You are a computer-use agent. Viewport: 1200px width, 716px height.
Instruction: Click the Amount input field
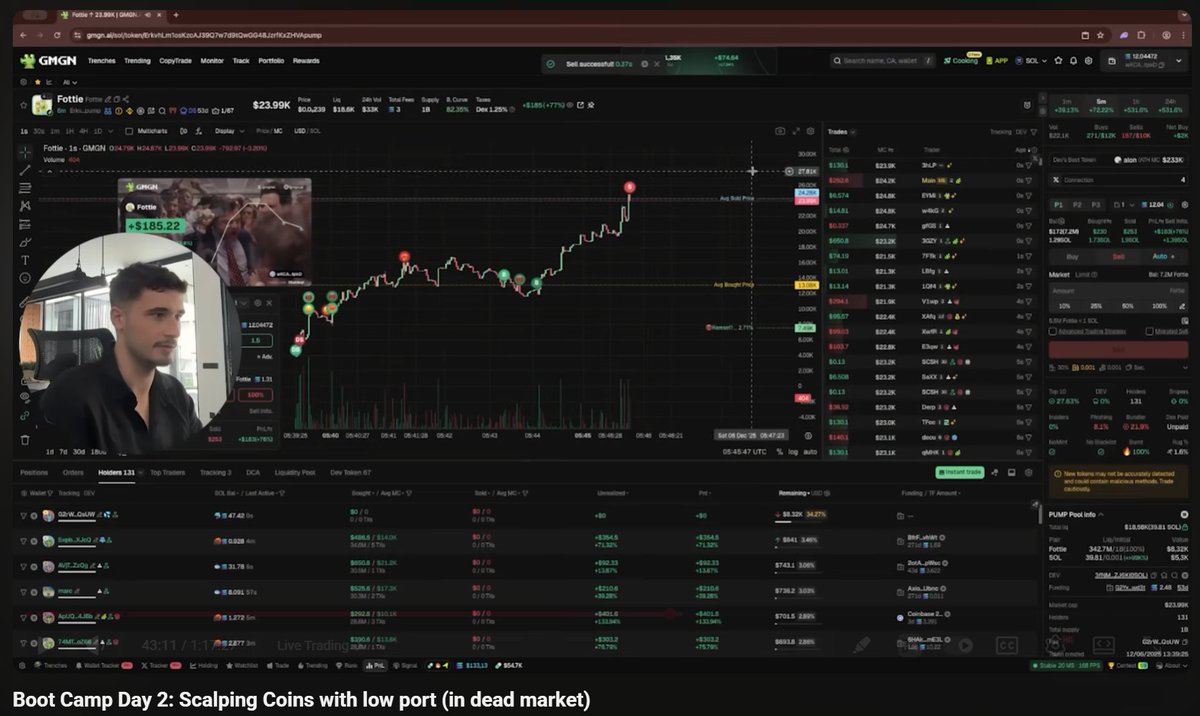point(1117,291)
